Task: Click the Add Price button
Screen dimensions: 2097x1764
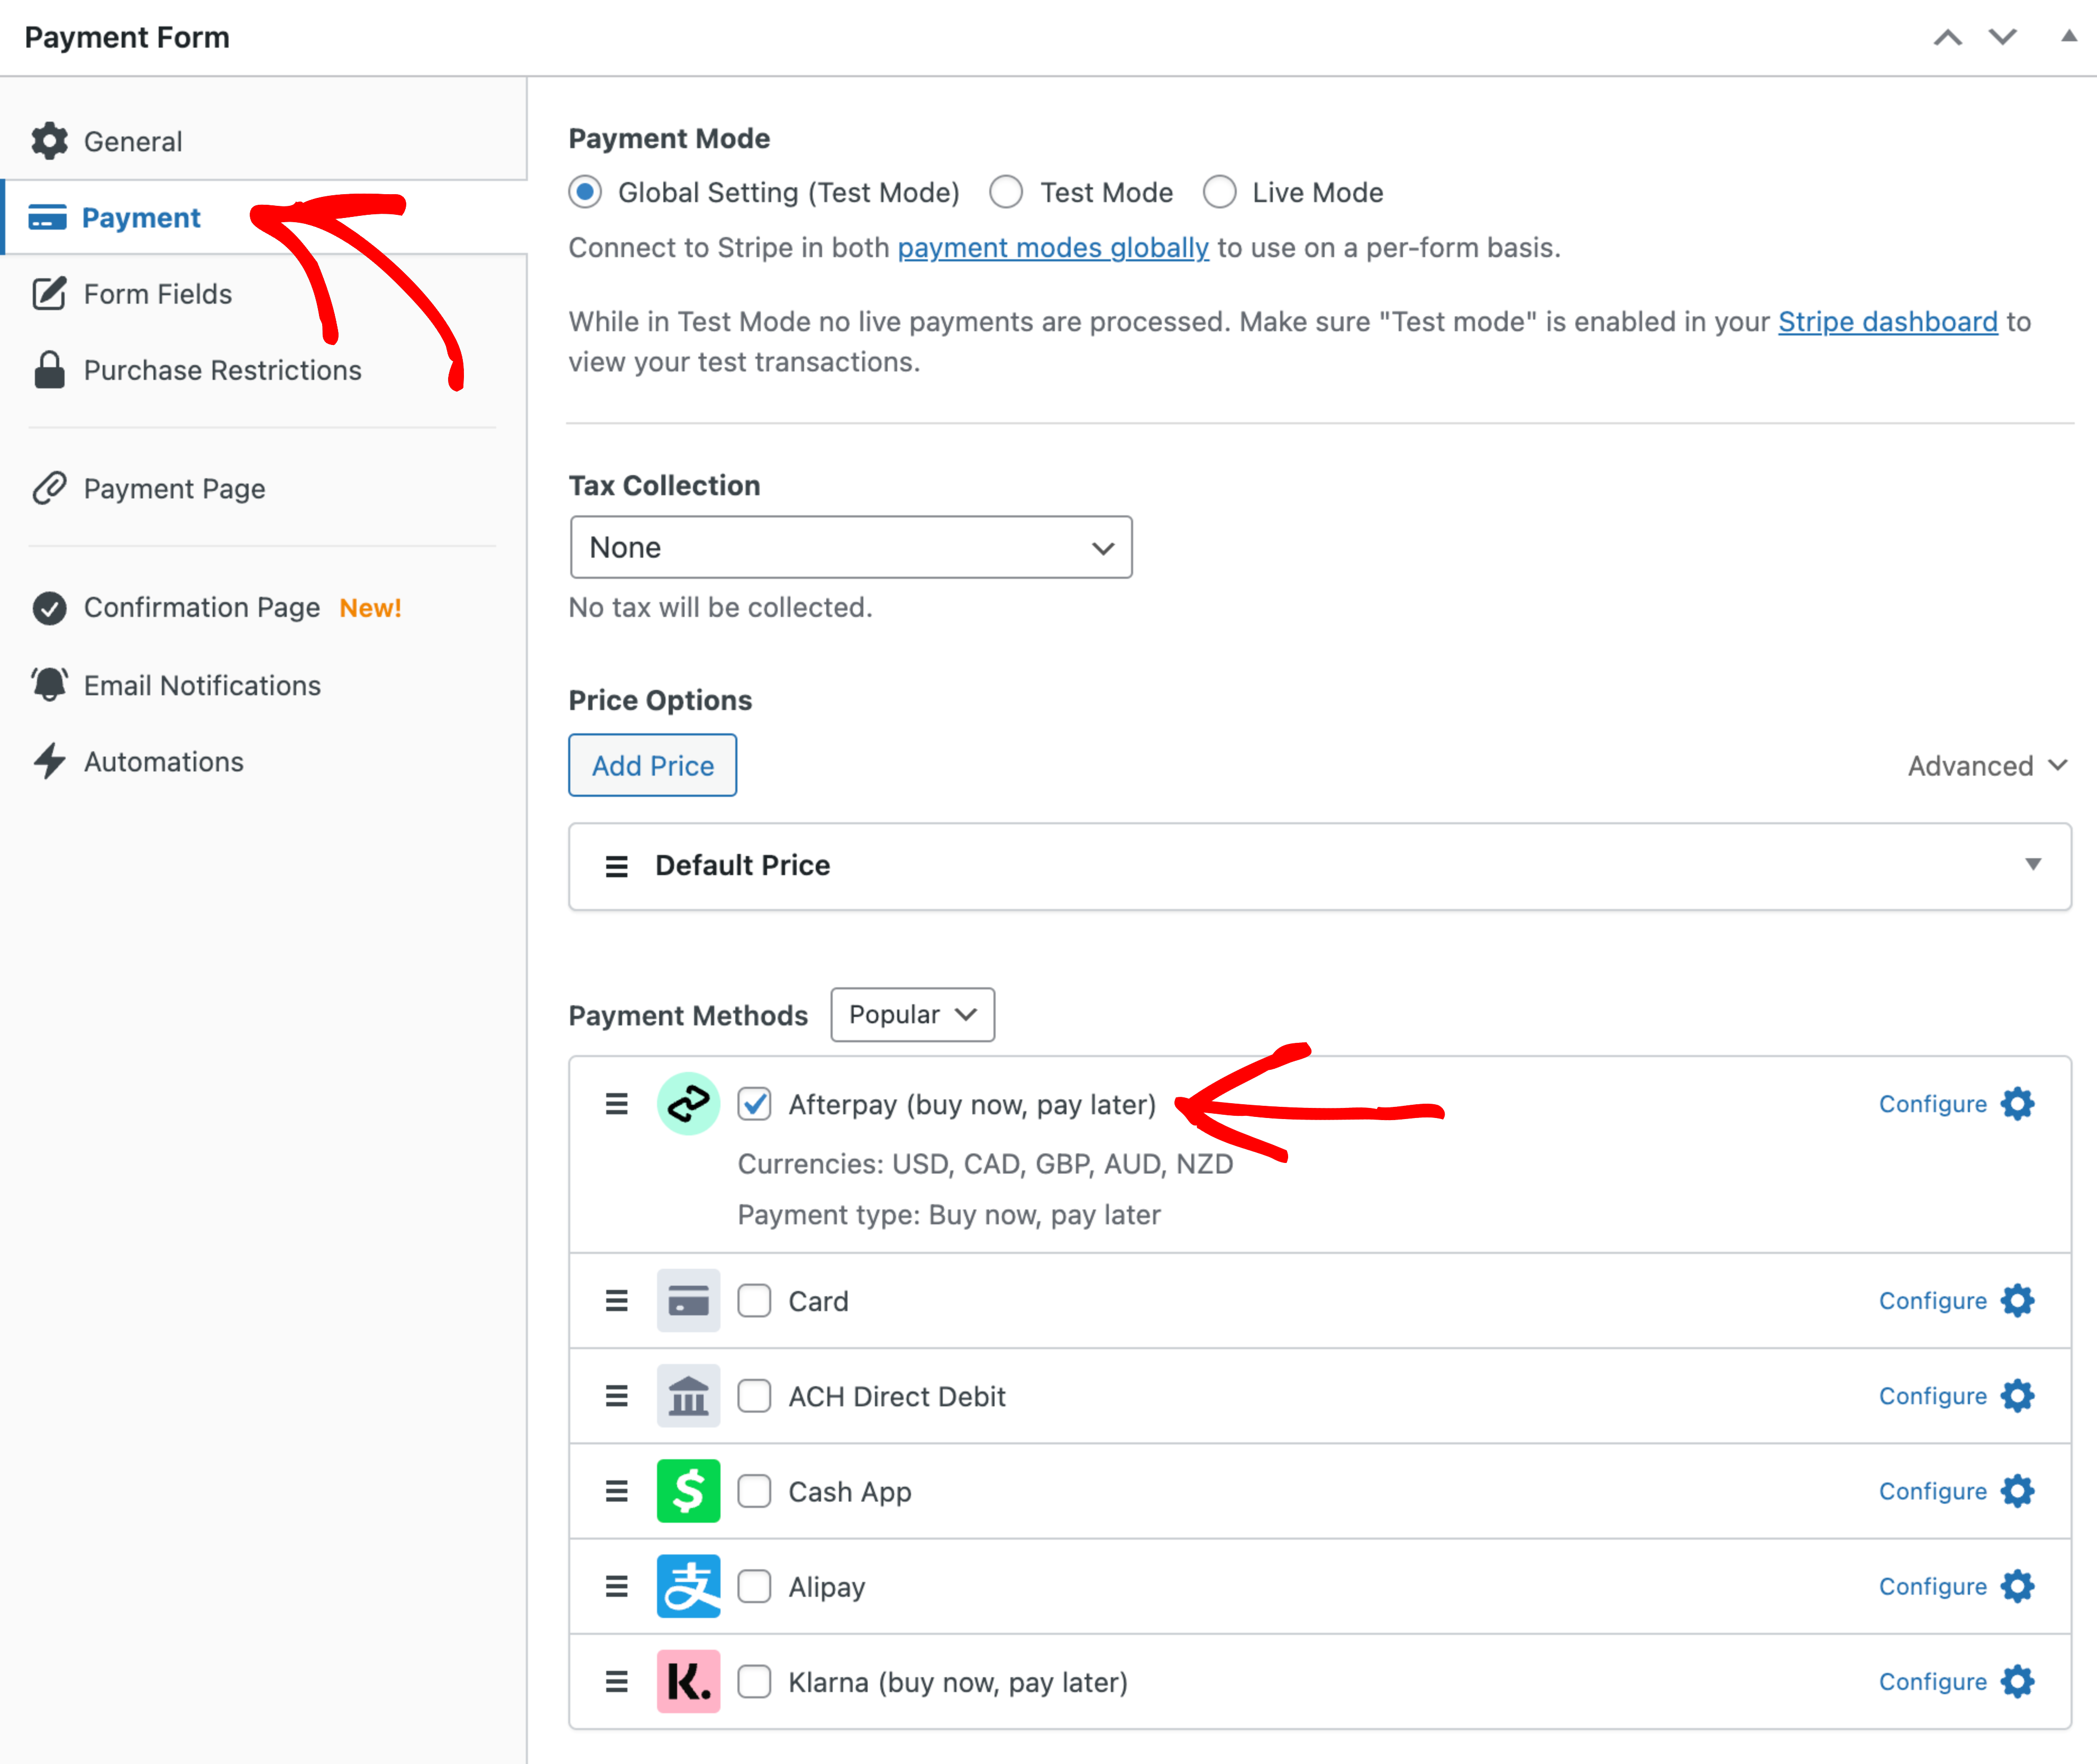Action: [x=652, y=765]
